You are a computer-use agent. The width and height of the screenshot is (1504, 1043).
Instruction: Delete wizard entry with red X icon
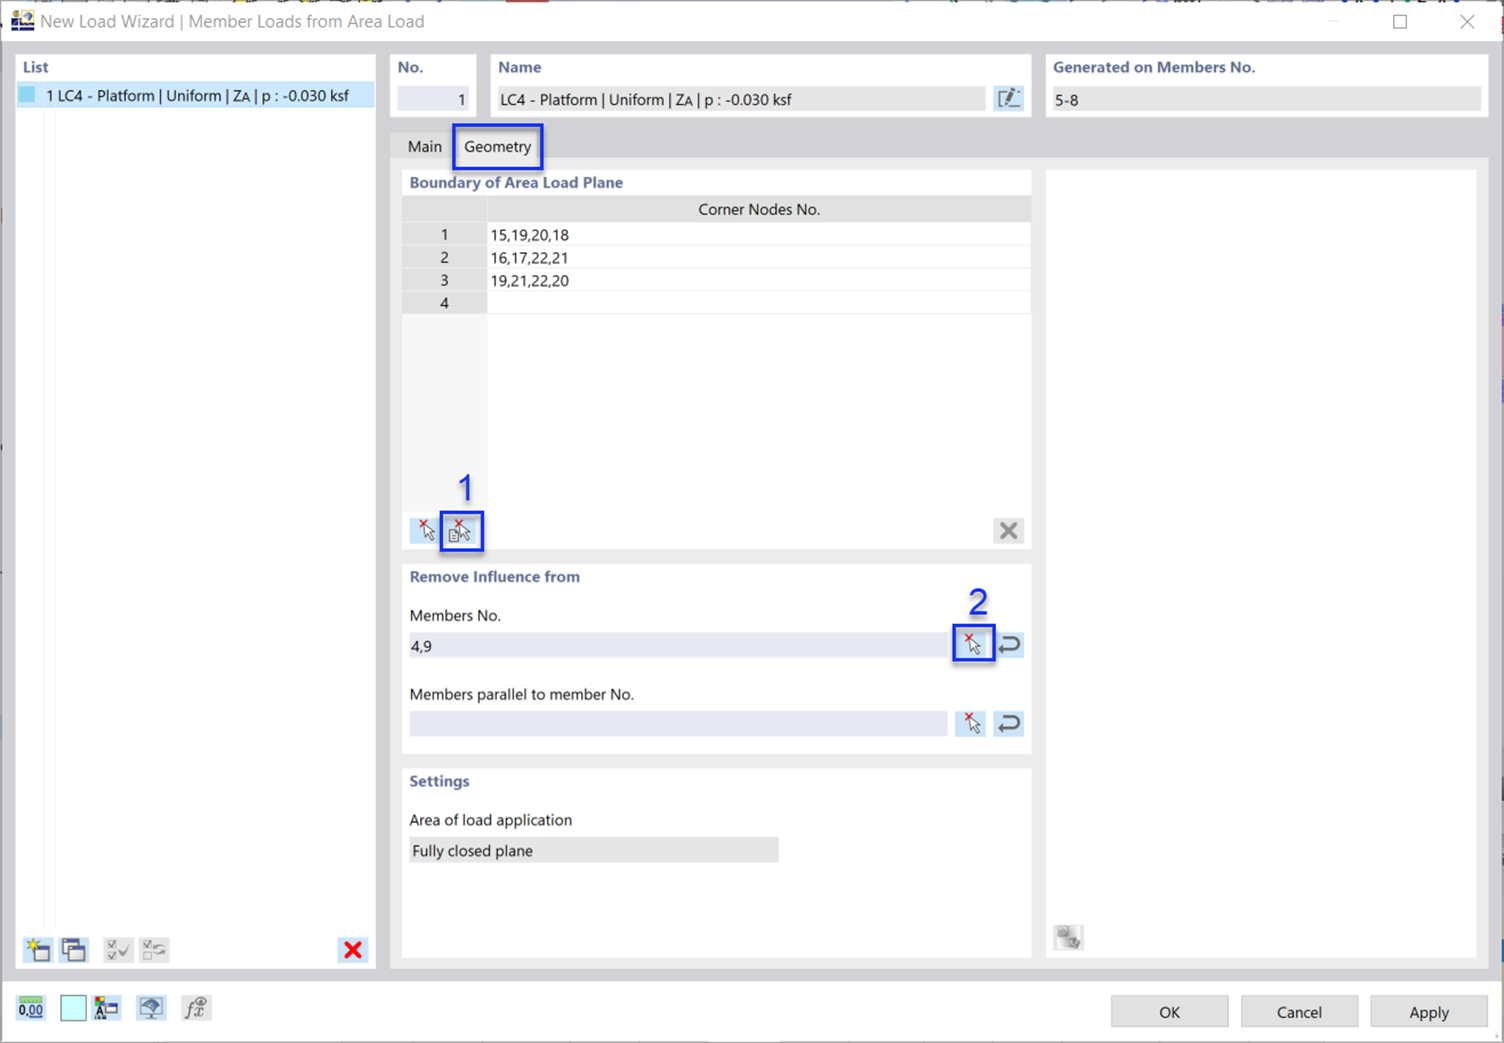coord(352,949)
